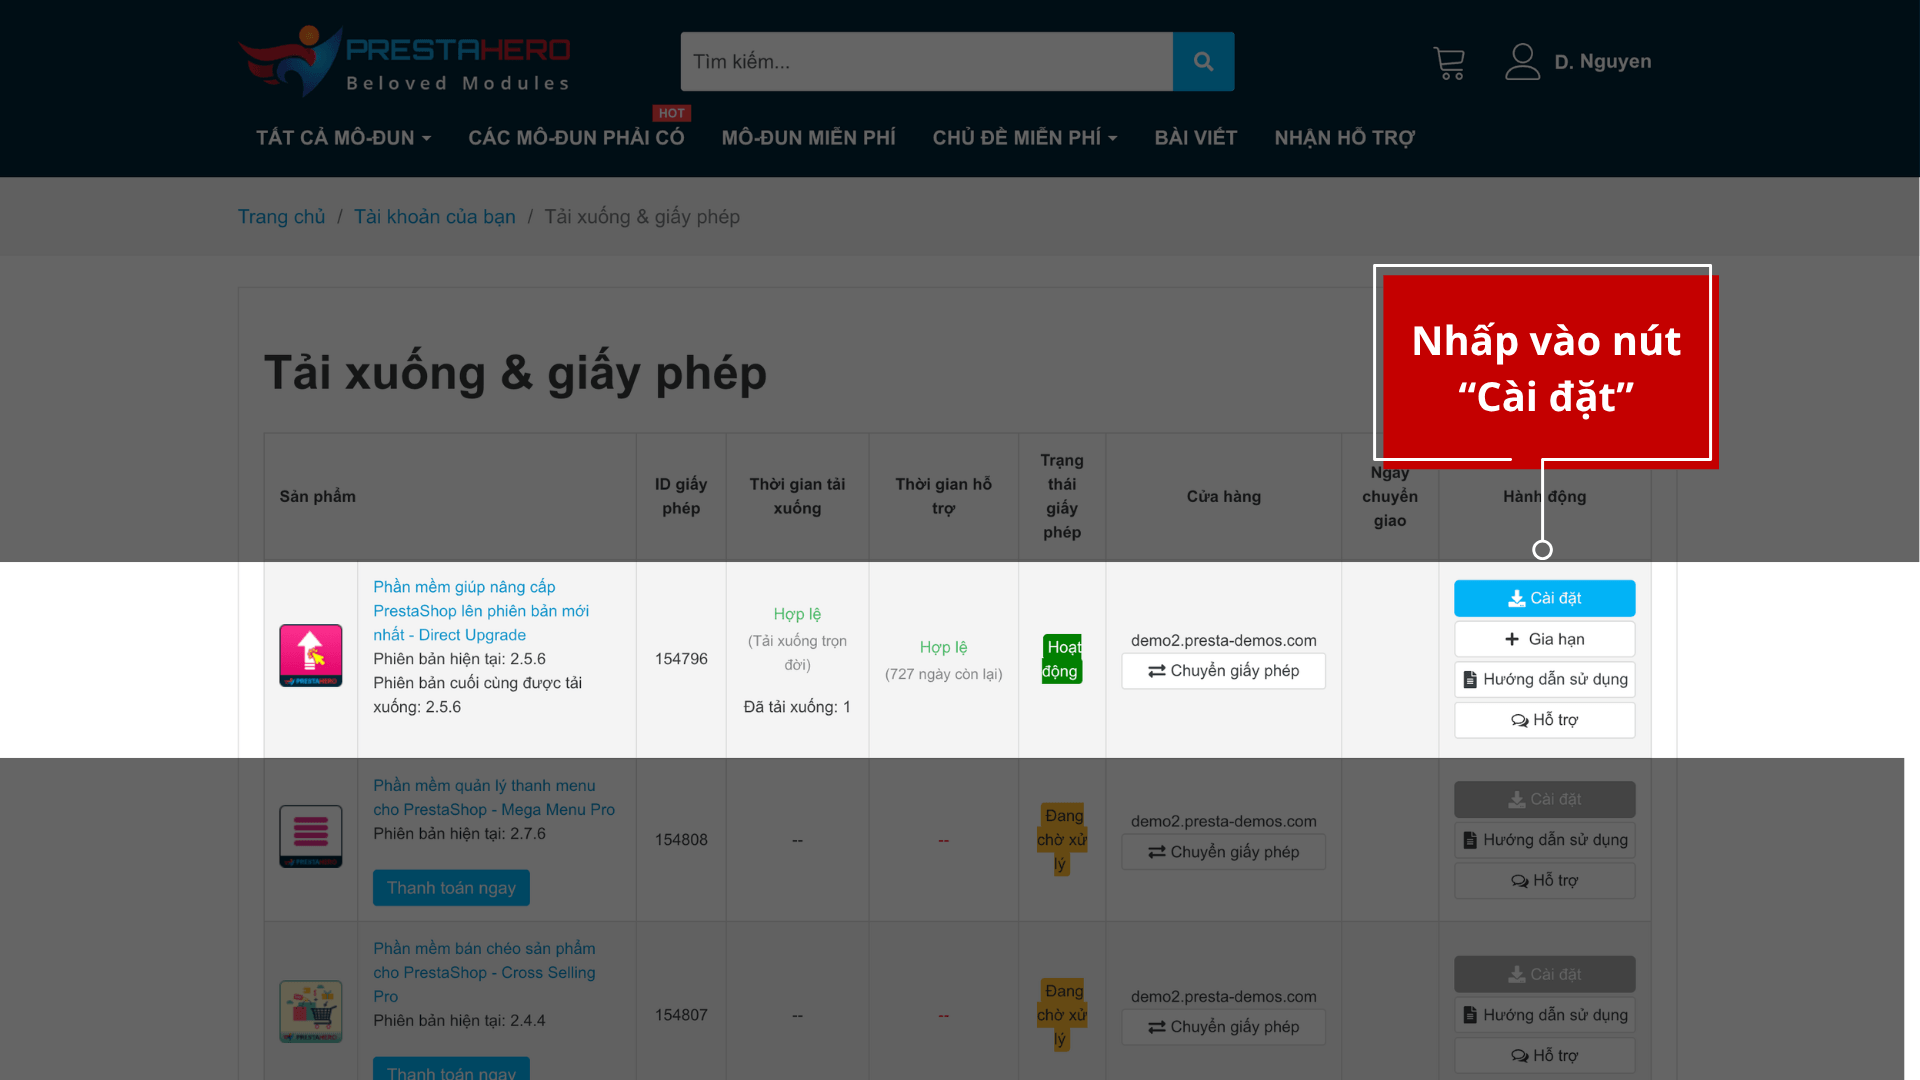Click the "Gia hạn" renew button

[1544, 639]
